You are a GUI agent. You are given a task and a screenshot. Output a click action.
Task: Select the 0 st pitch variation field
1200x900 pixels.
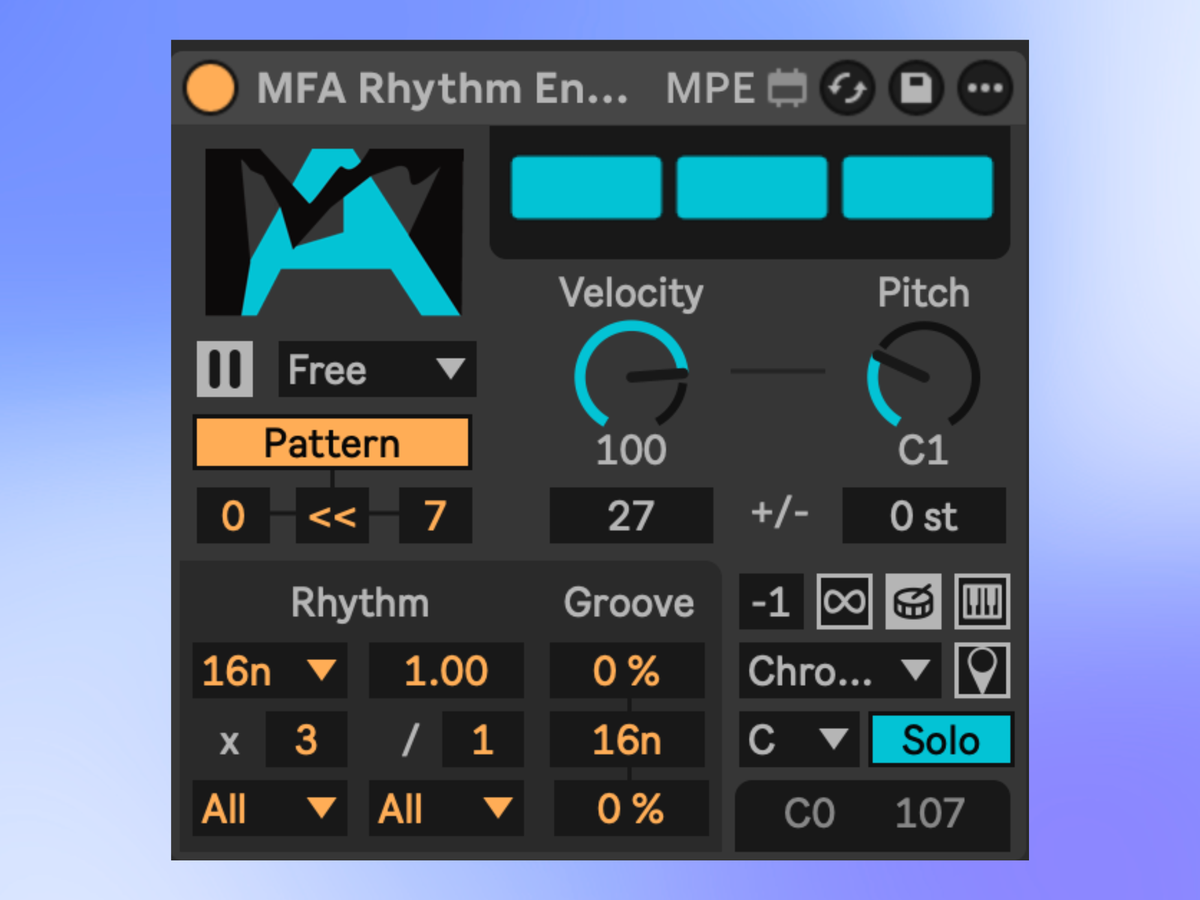click(x=924, y=516)
